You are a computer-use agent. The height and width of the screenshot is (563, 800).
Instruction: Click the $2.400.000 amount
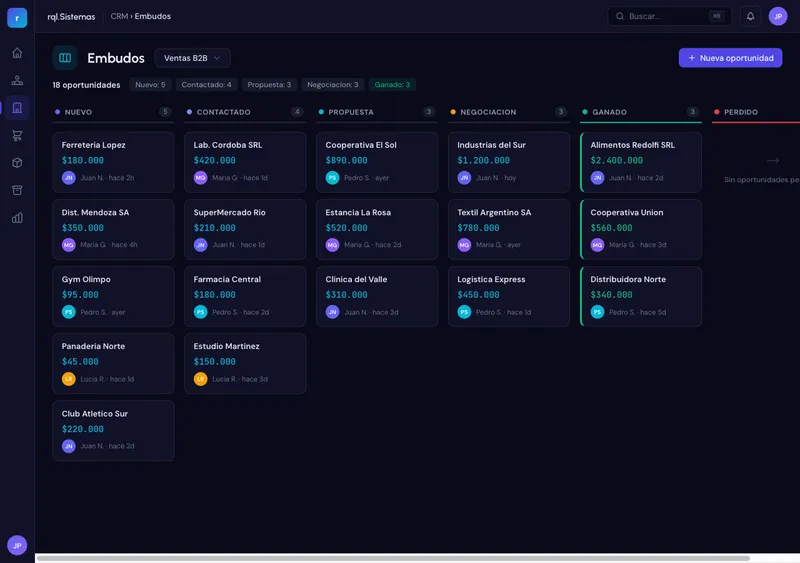[x=616, y=160]
